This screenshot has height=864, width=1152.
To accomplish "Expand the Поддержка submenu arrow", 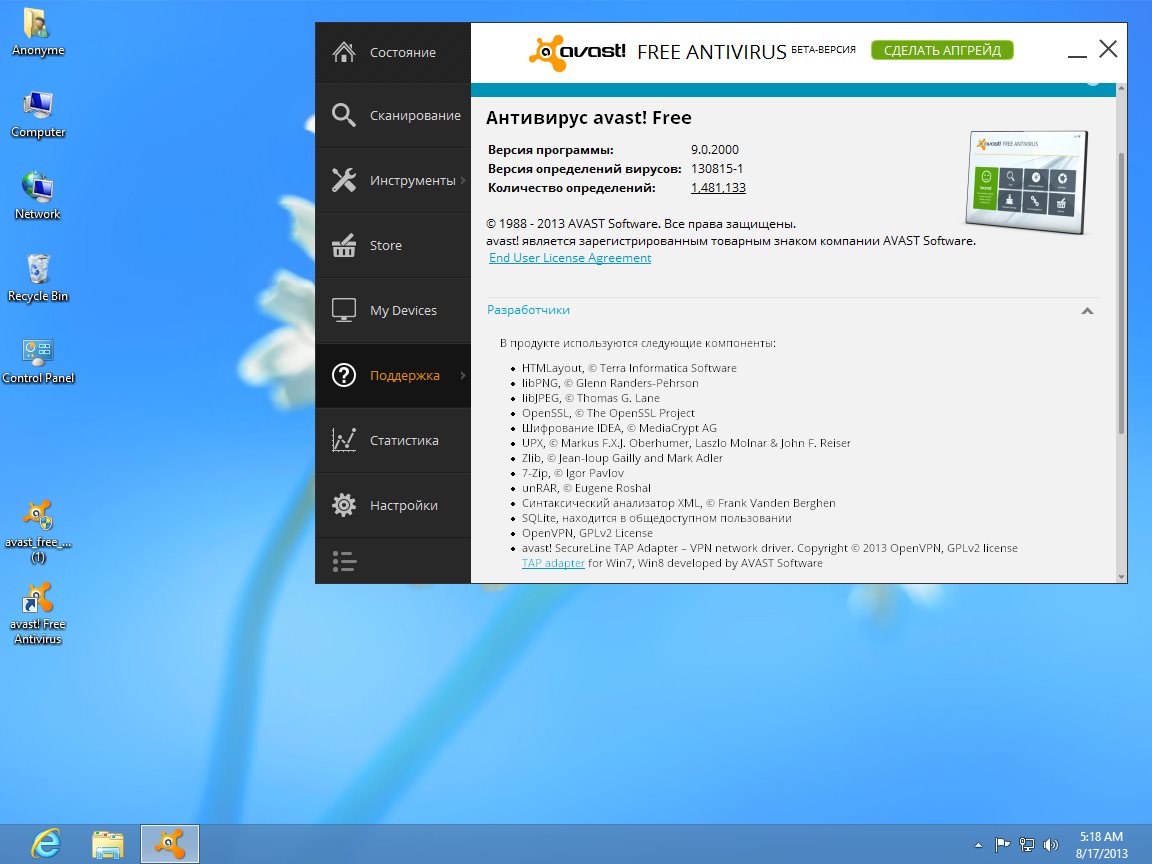I will pyautogui.click(x=463, y=375).
